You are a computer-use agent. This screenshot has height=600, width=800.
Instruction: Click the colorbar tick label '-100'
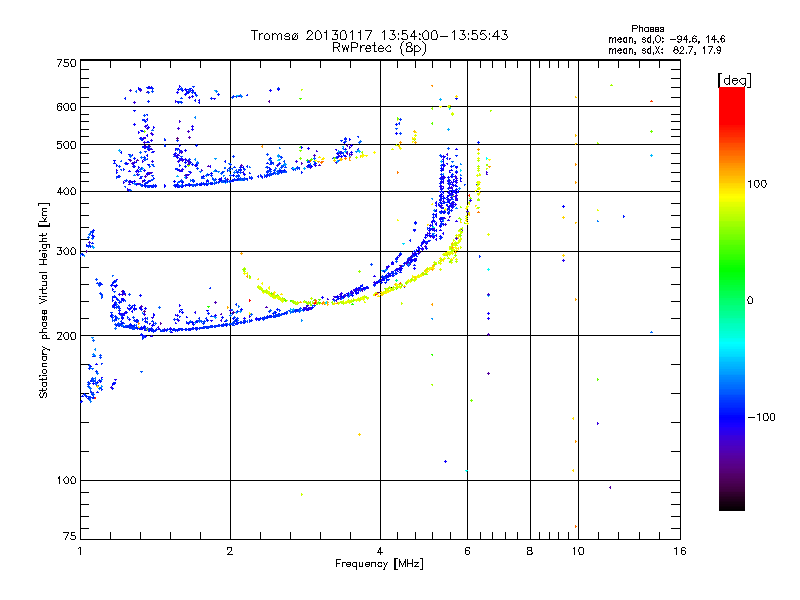762,417
